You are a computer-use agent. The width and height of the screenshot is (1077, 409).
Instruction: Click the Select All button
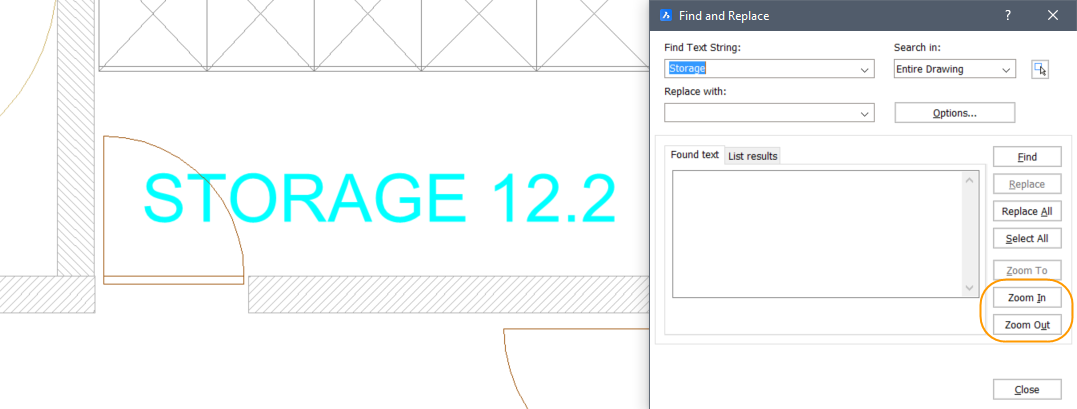click(x=1027, y=239)
